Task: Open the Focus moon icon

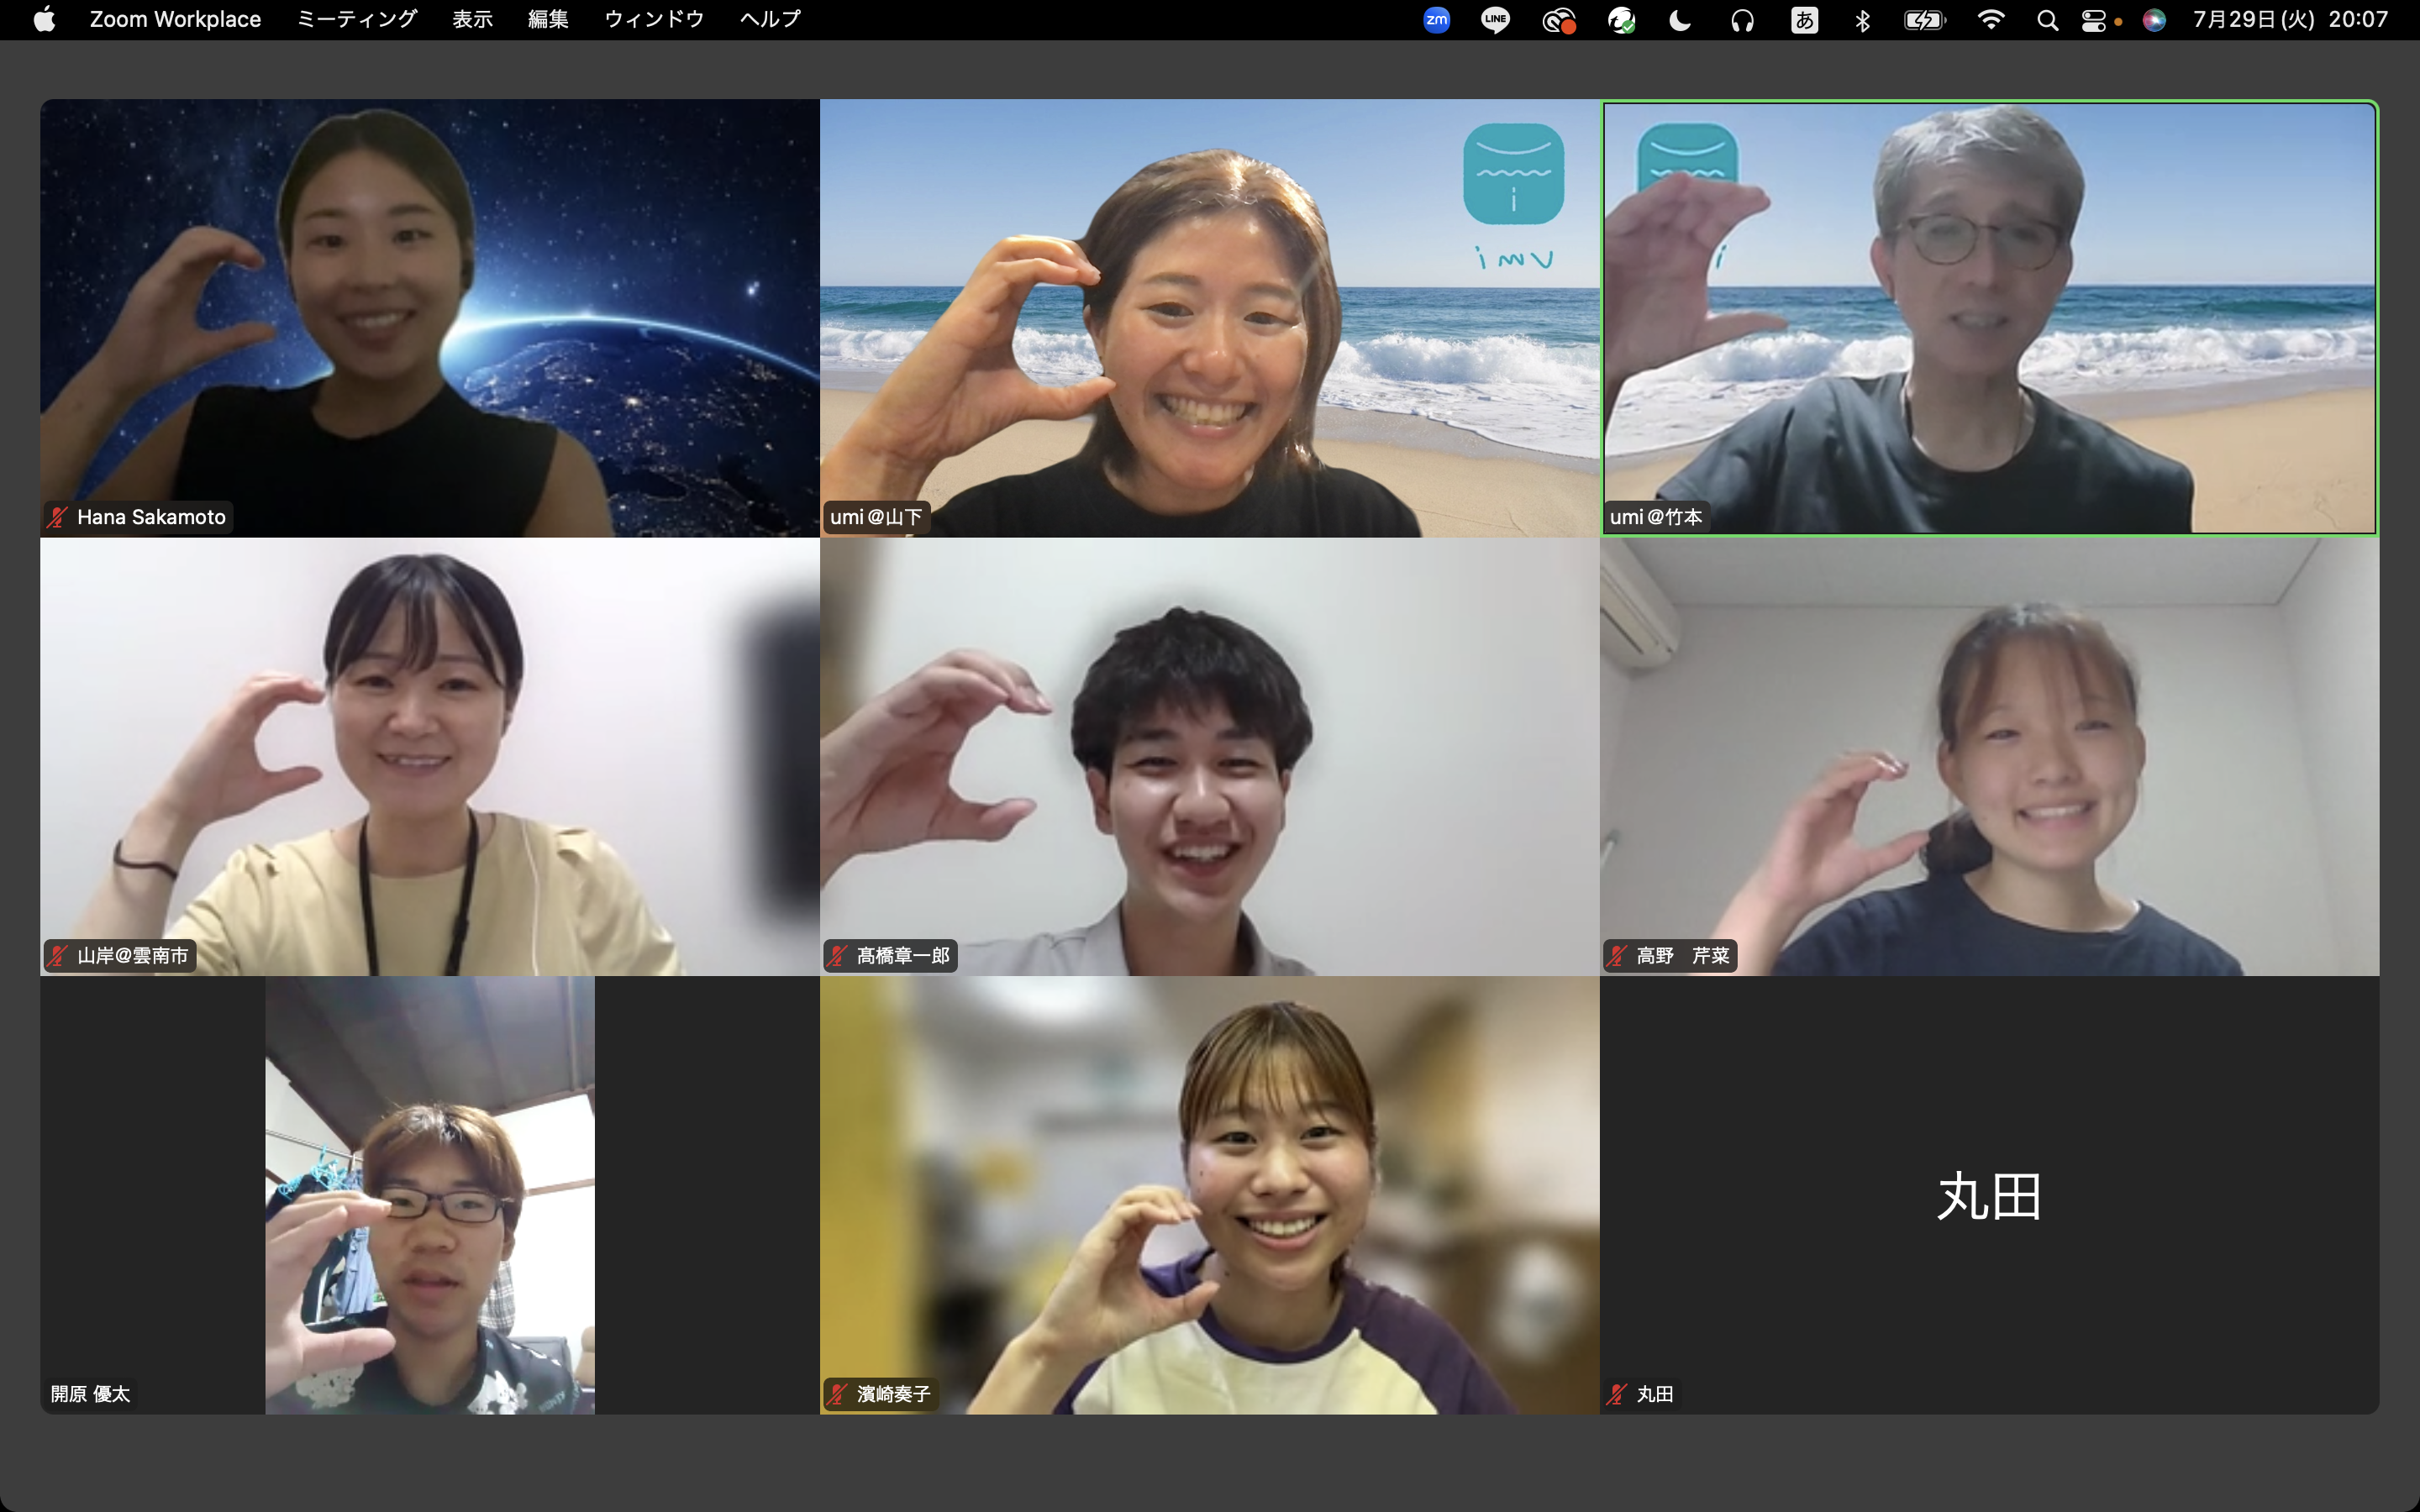Action: point(1680,20)
